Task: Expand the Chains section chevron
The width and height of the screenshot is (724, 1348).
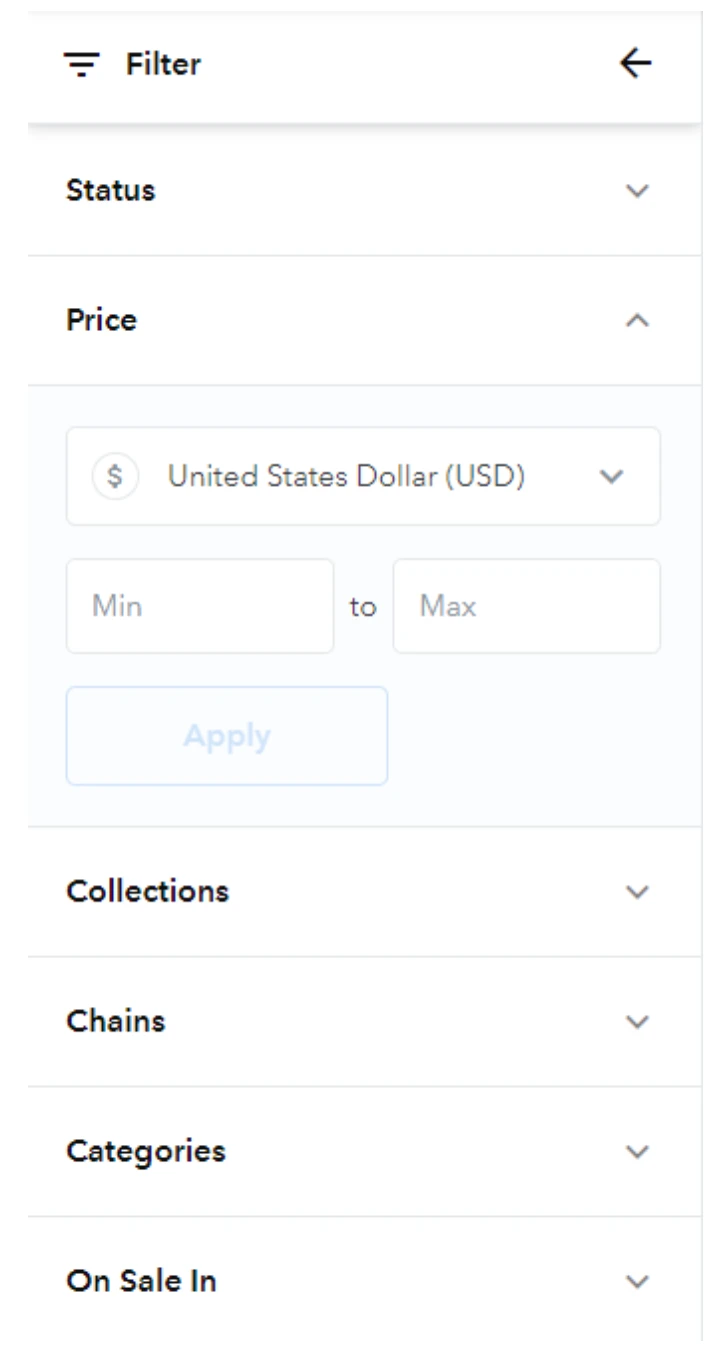Action: pos(637,1021)
